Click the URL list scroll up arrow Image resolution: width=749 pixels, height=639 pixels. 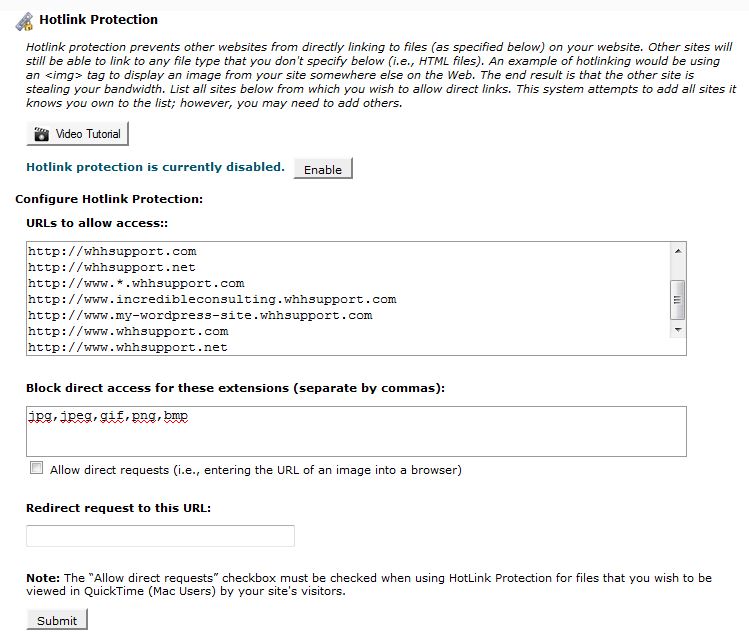click(x=678, y=251)
